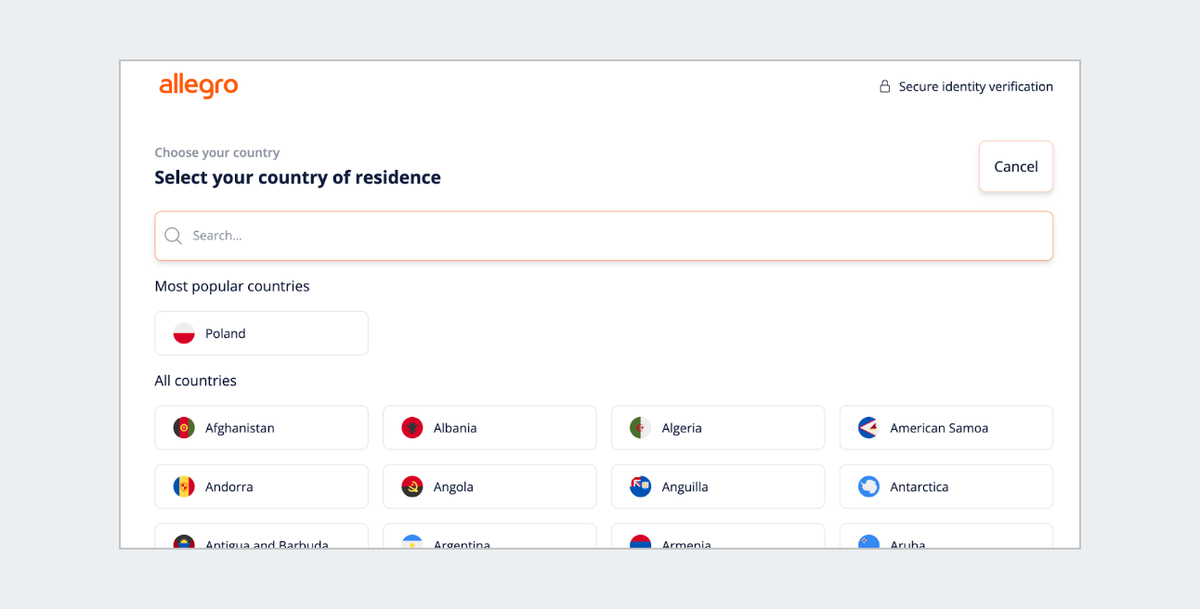Click the Andorra flag icon

pyautogui.click(x=184, y=487)
